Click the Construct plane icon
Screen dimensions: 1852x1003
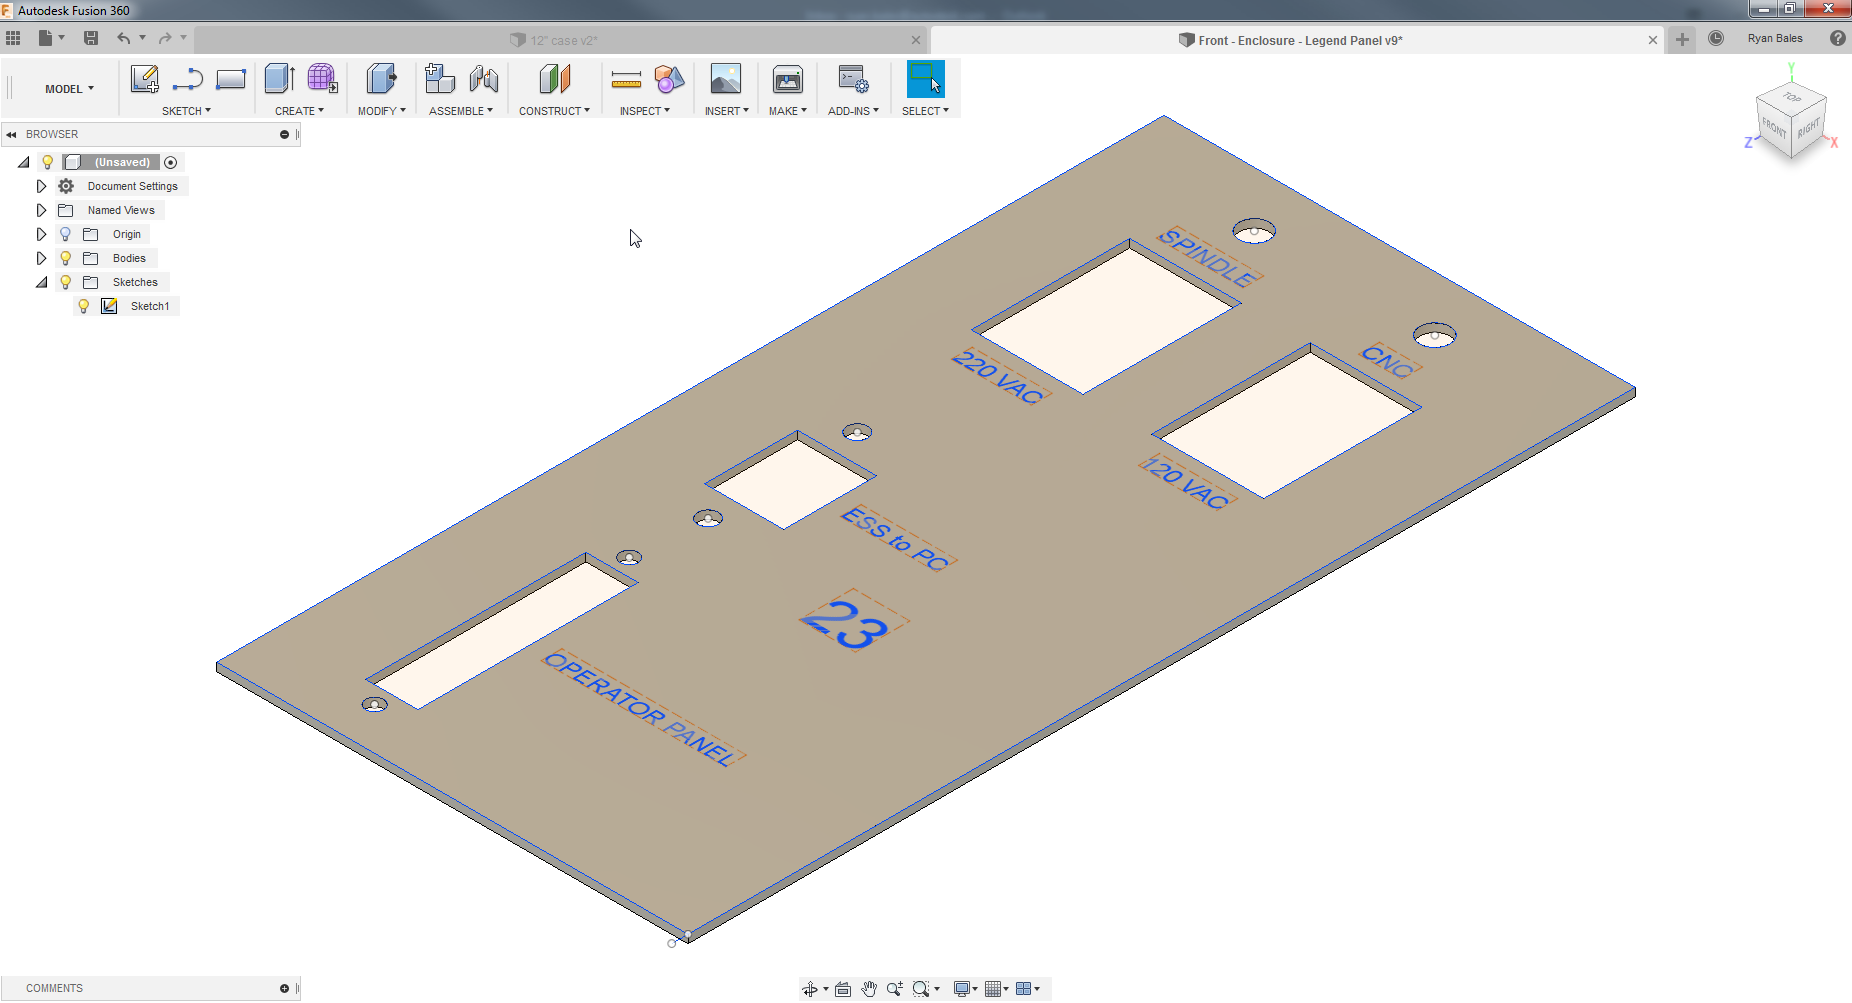coord(554,79)
